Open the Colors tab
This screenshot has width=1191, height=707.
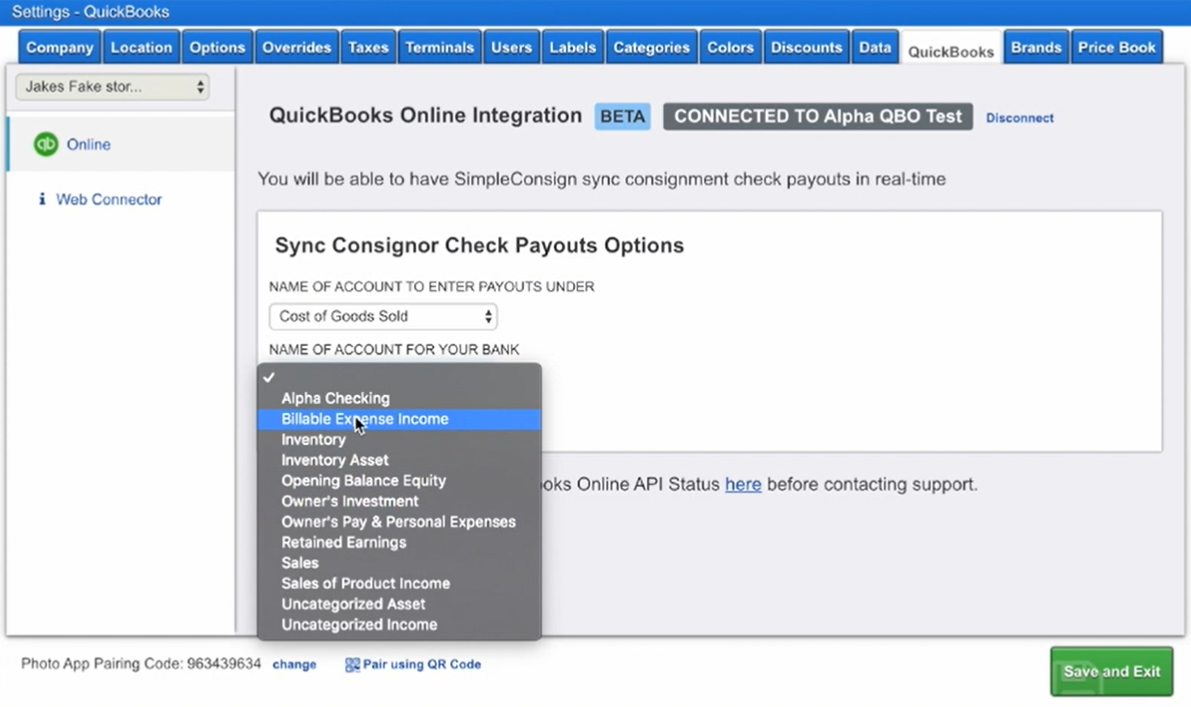[730, 47]
